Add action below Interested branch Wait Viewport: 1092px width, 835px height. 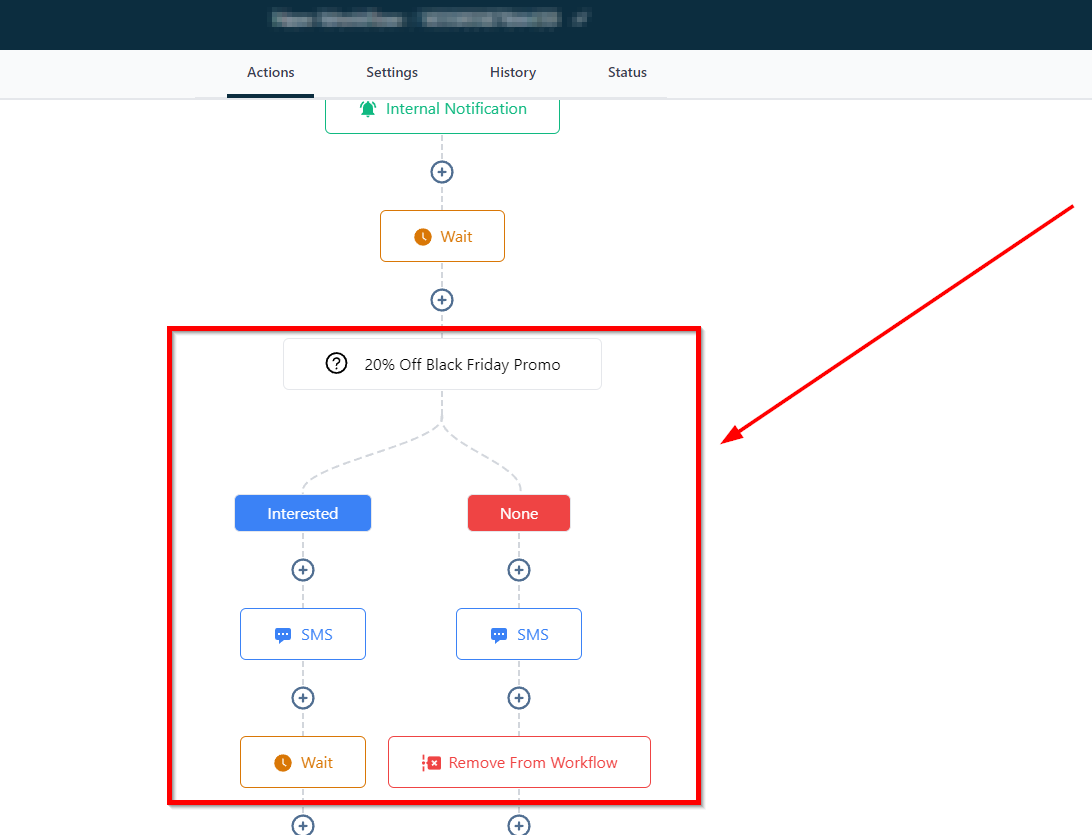pos(303,825)
